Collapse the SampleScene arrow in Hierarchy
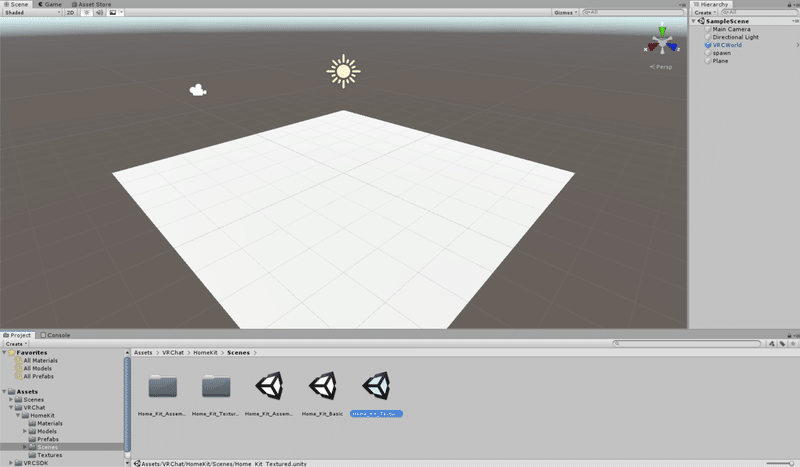The width and height of the screenshot is (800, 467). coord(694,21)
